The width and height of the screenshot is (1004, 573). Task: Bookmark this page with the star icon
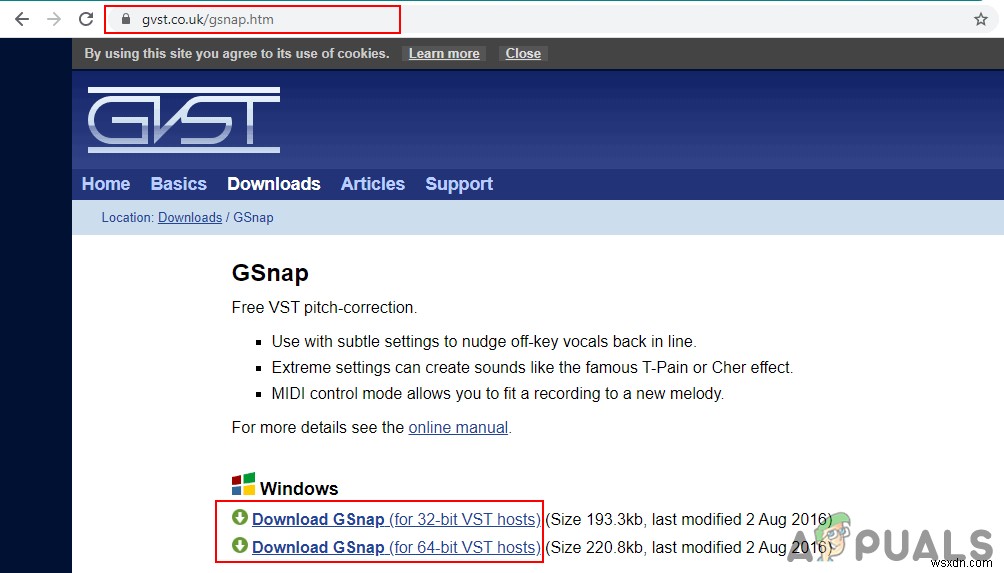980,19
